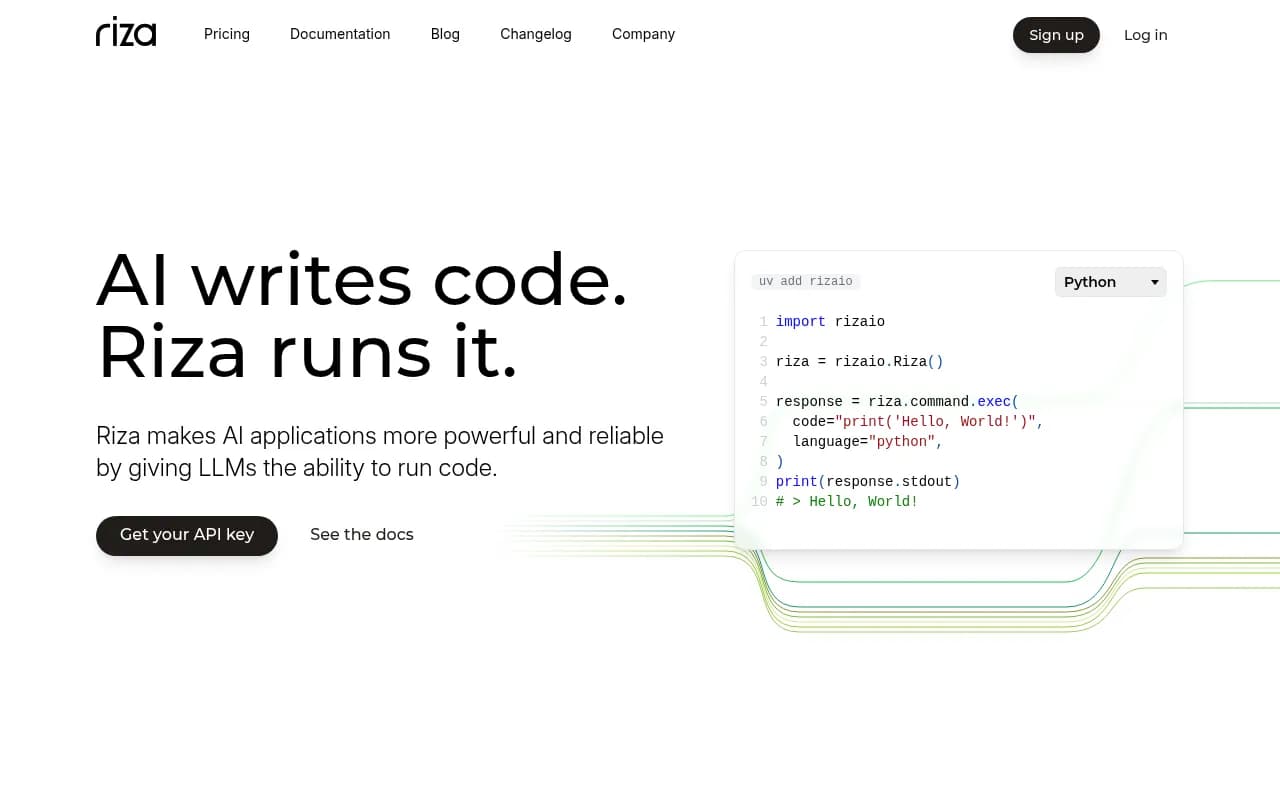Click the 'uv add rizaio' install command

806,282
